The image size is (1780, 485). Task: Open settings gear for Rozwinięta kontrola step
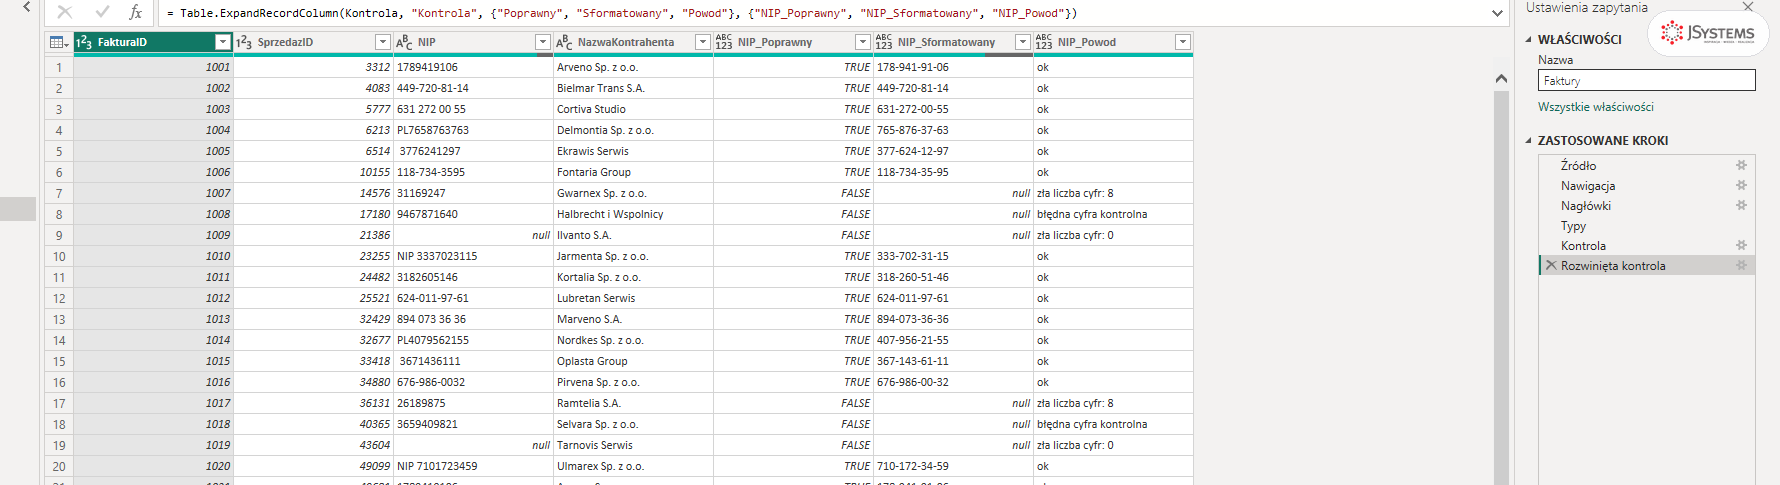(1741, 265)
